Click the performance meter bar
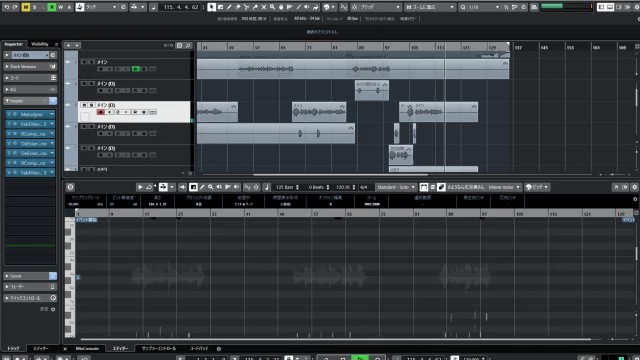 click(567, 7)
